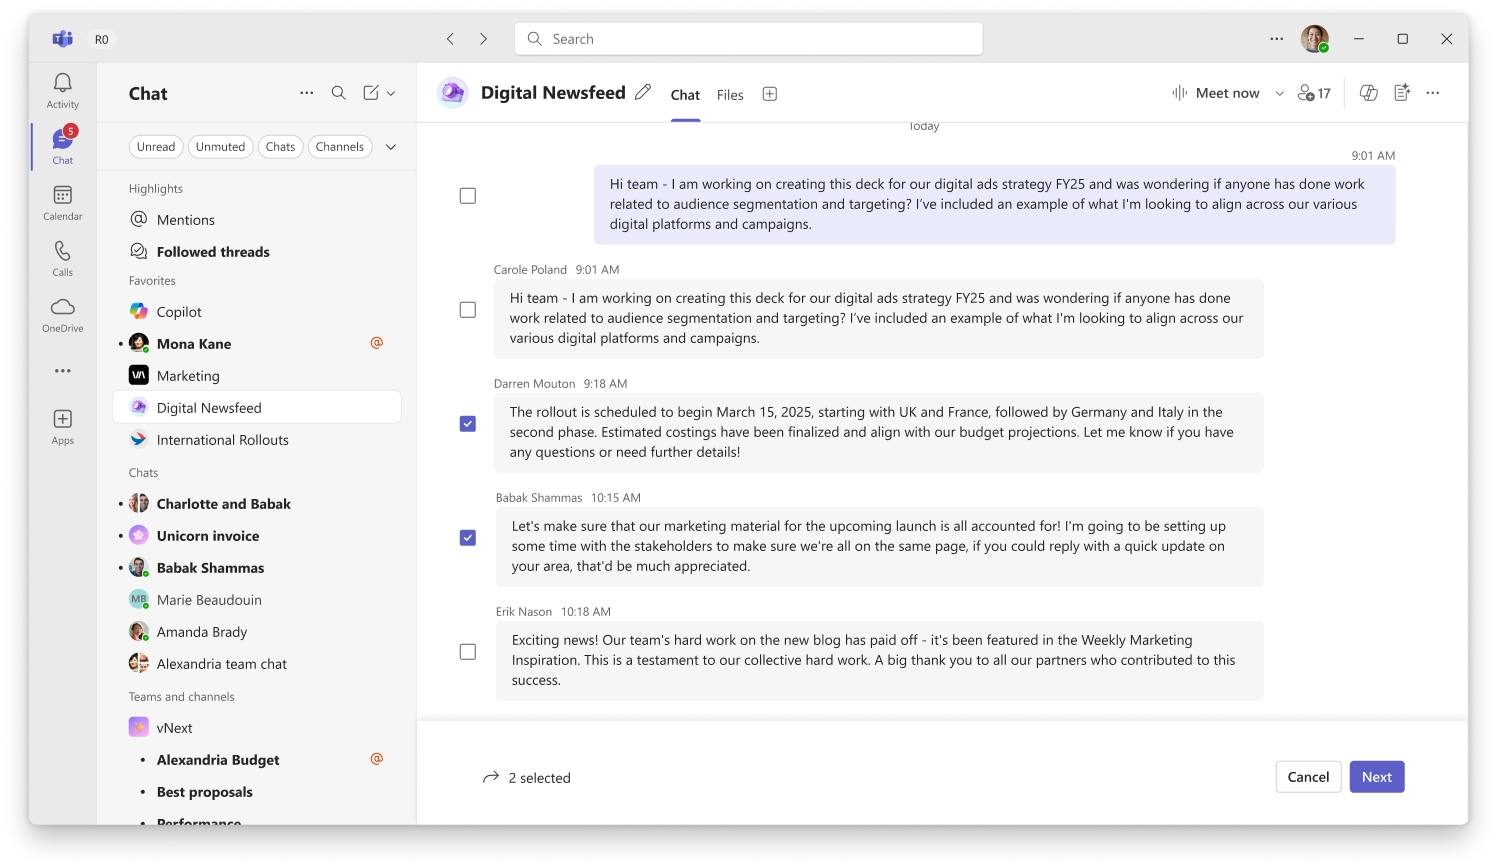Select the Chat tab
1498x868 pixels.
point(684,94)
